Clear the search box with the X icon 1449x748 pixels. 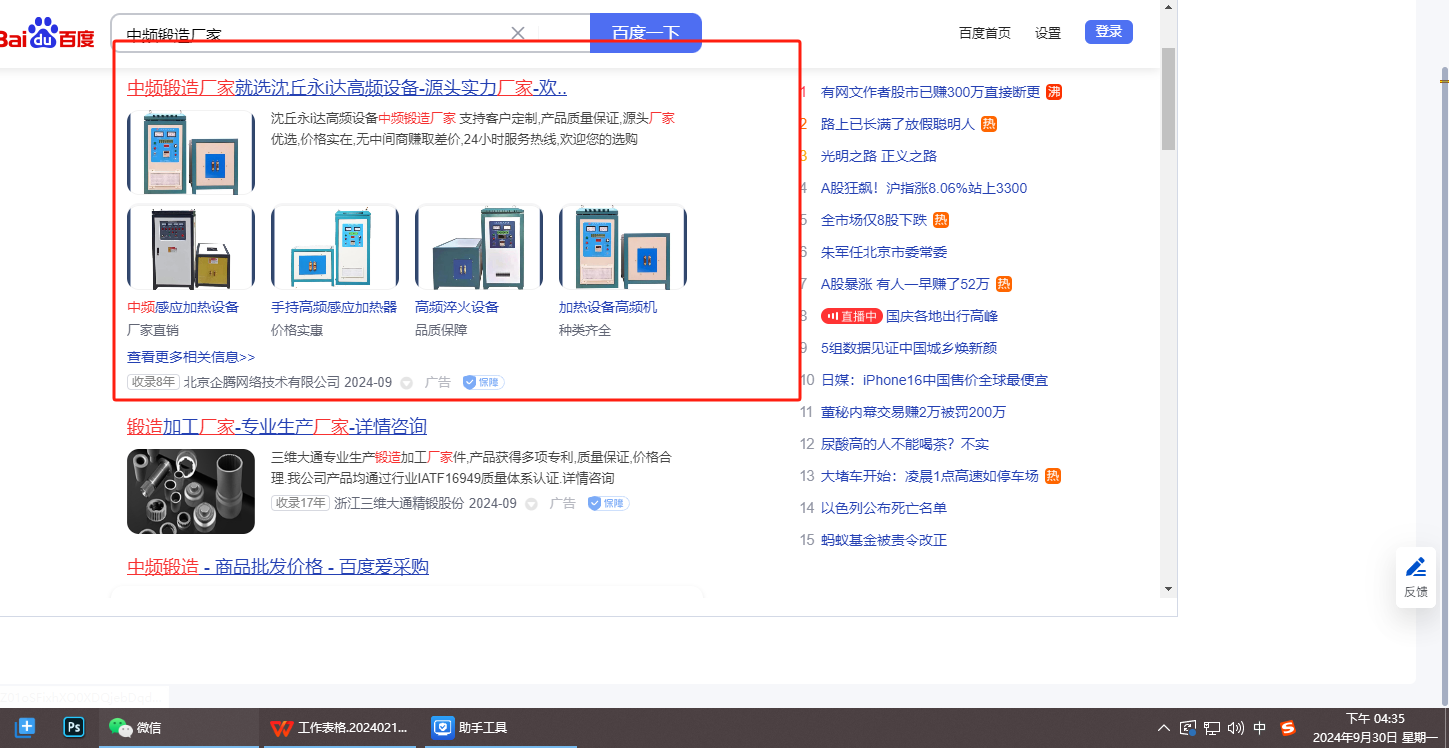pyautogui.click(x=518, y=33)
